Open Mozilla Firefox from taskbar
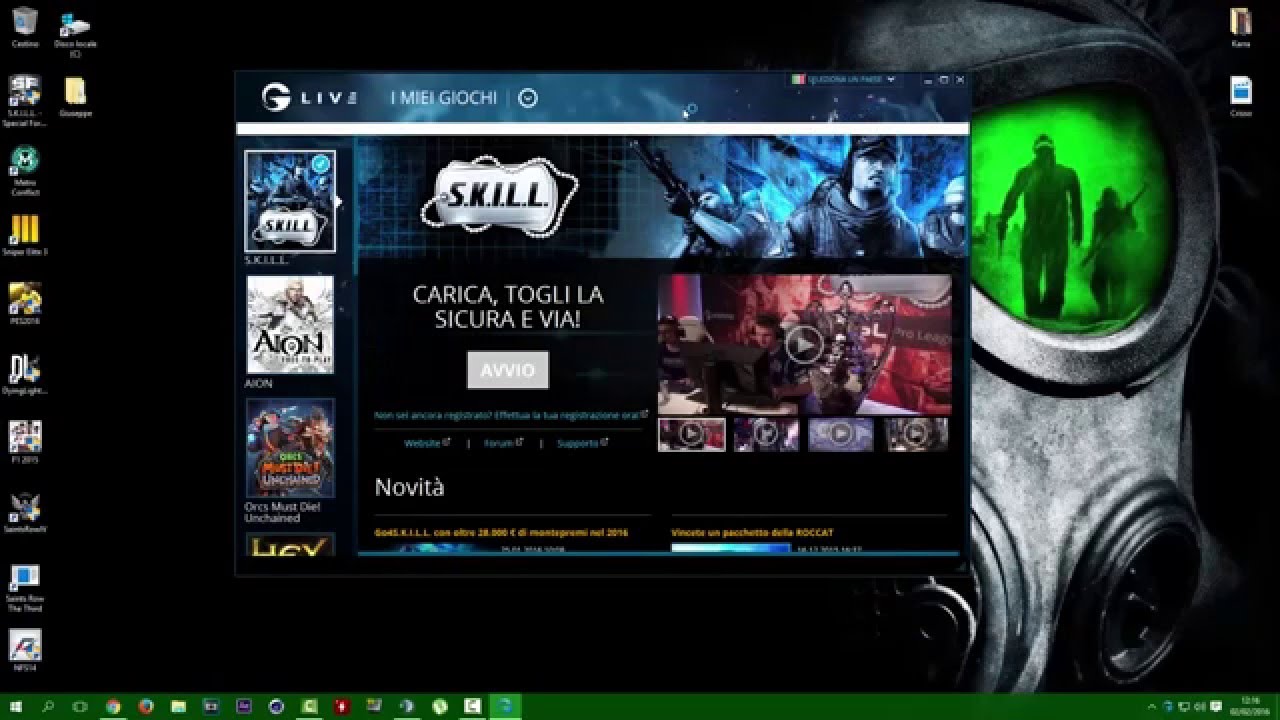The image size is (1280, 720). coord(146,706)
